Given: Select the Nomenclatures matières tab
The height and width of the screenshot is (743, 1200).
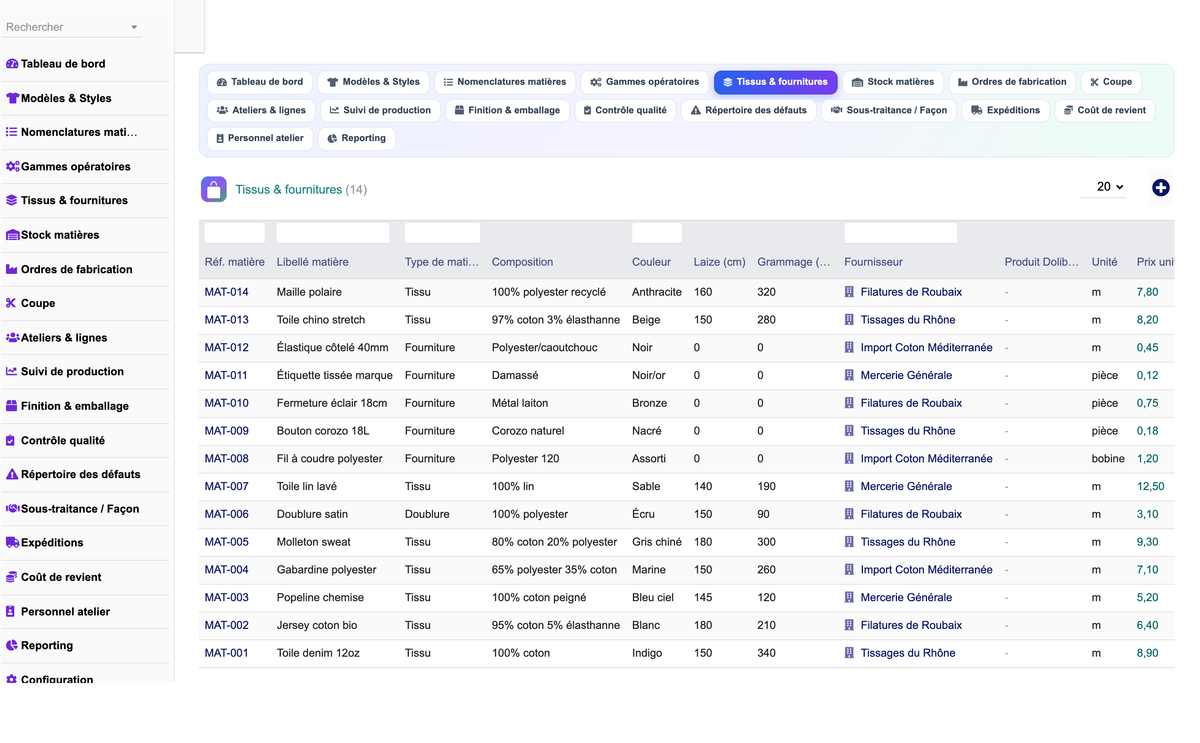Looking at the screenshot, I should click(x=505, y=82).
